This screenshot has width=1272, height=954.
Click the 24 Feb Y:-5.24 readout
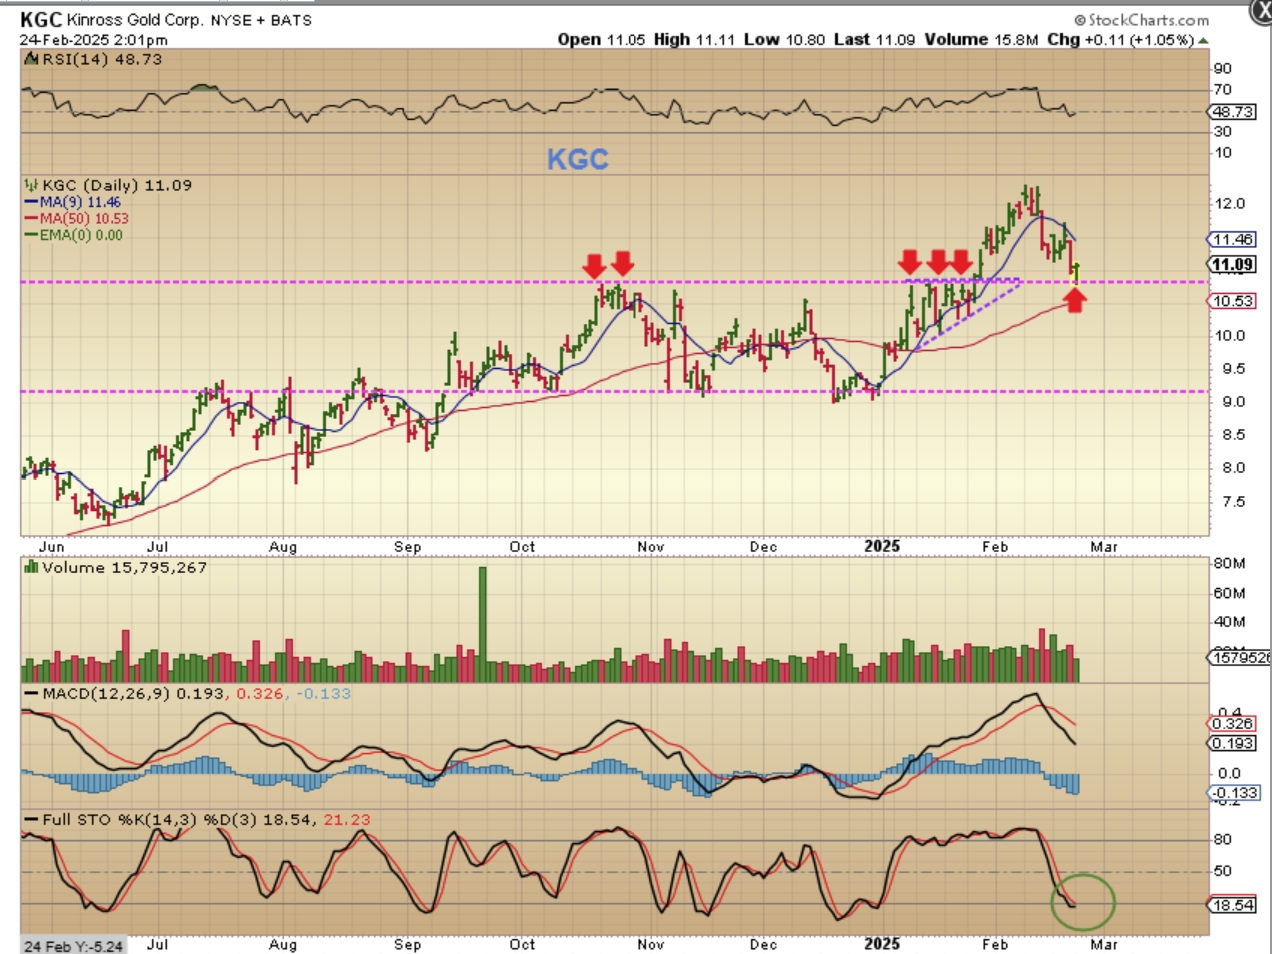[73, 946]
